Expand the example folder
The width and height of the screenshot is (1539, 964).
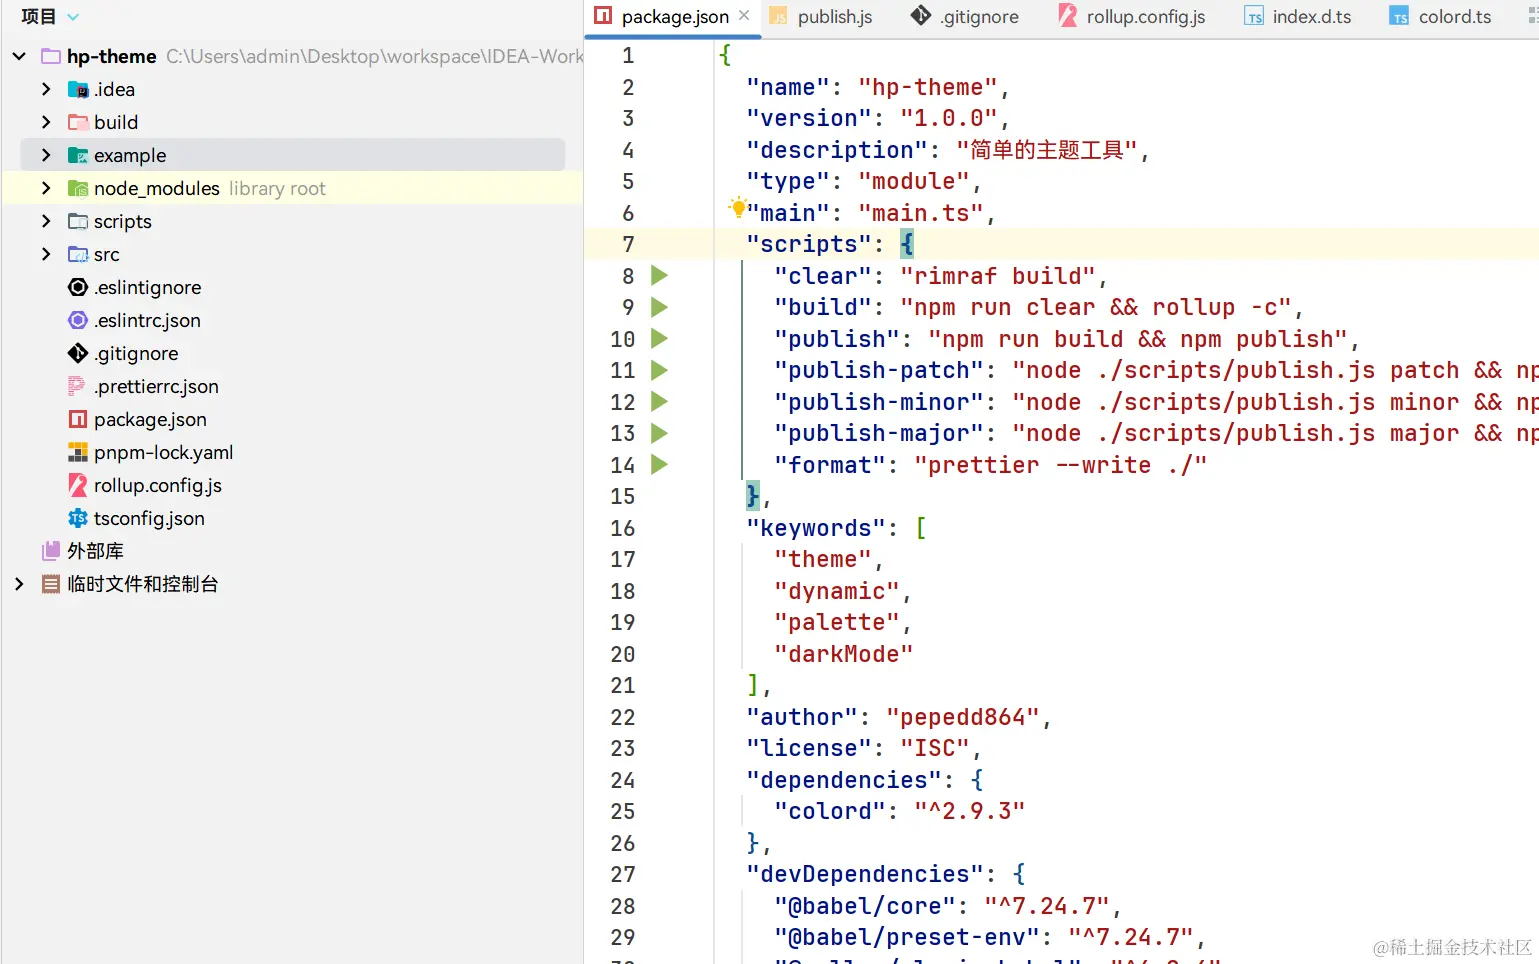point(46,155)
